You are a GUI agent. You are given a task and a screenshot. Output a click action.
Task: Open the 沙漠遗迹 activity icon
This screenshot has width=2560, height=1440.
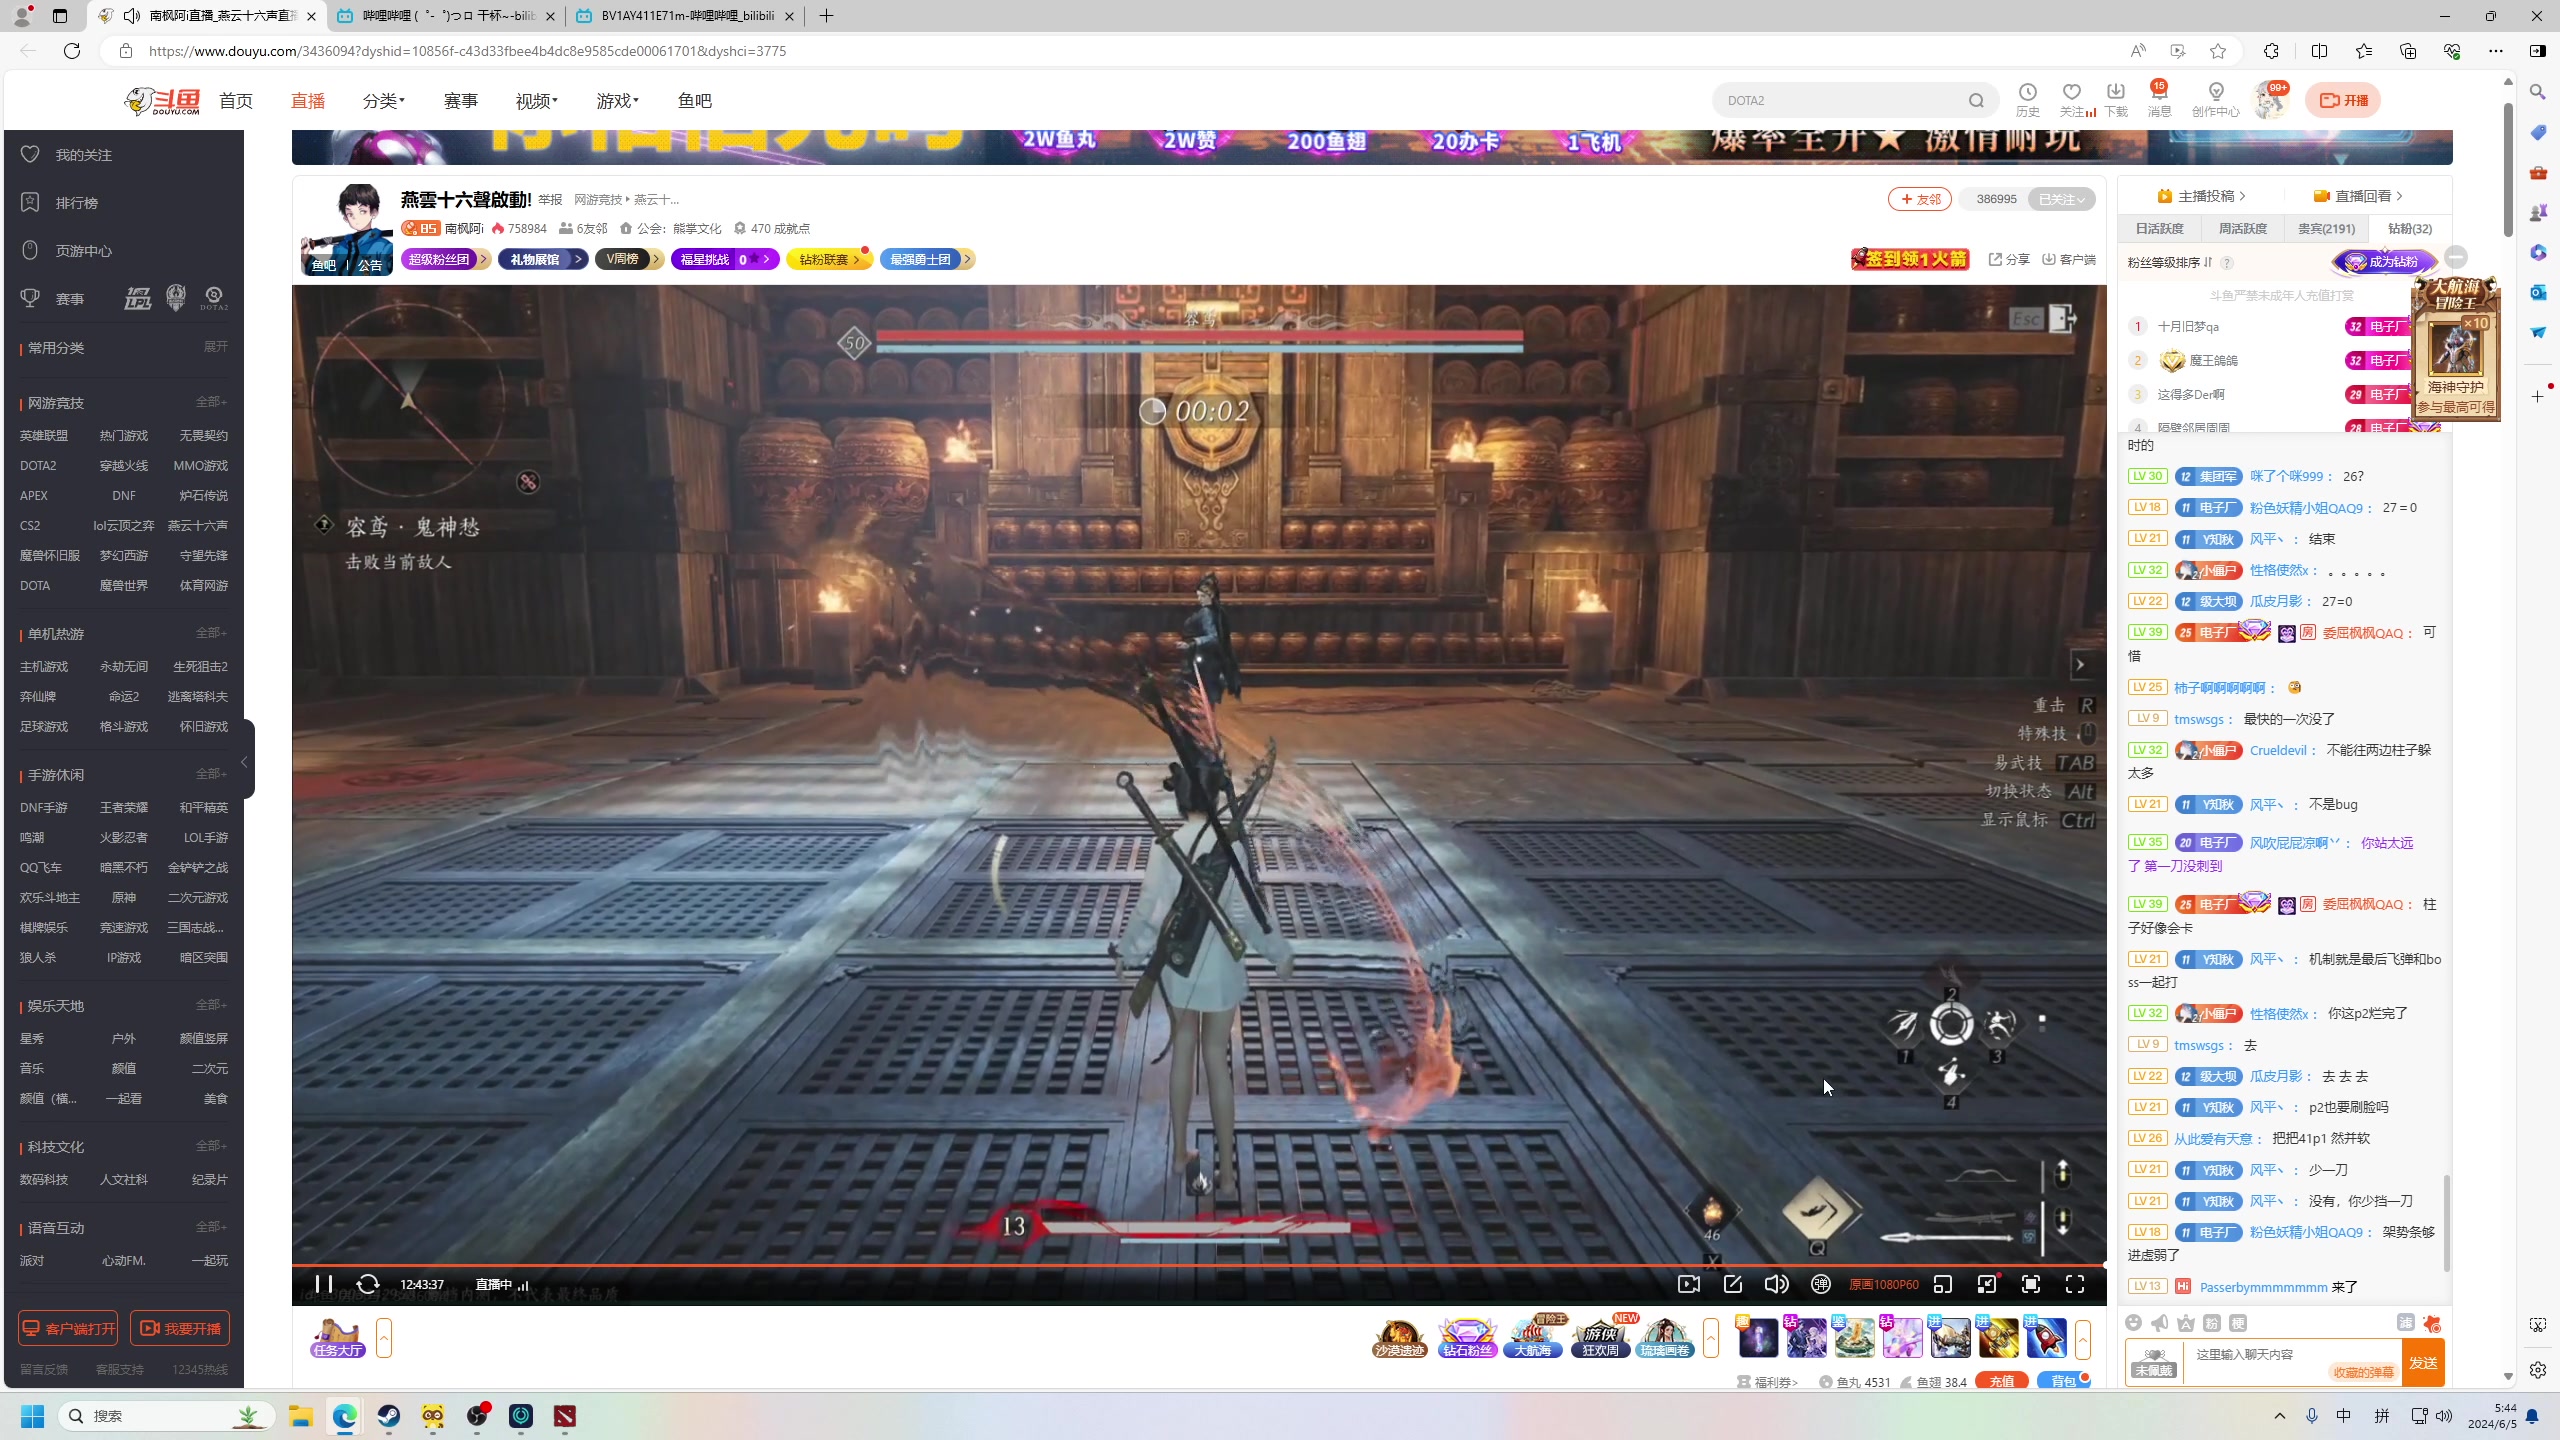1399,1338
